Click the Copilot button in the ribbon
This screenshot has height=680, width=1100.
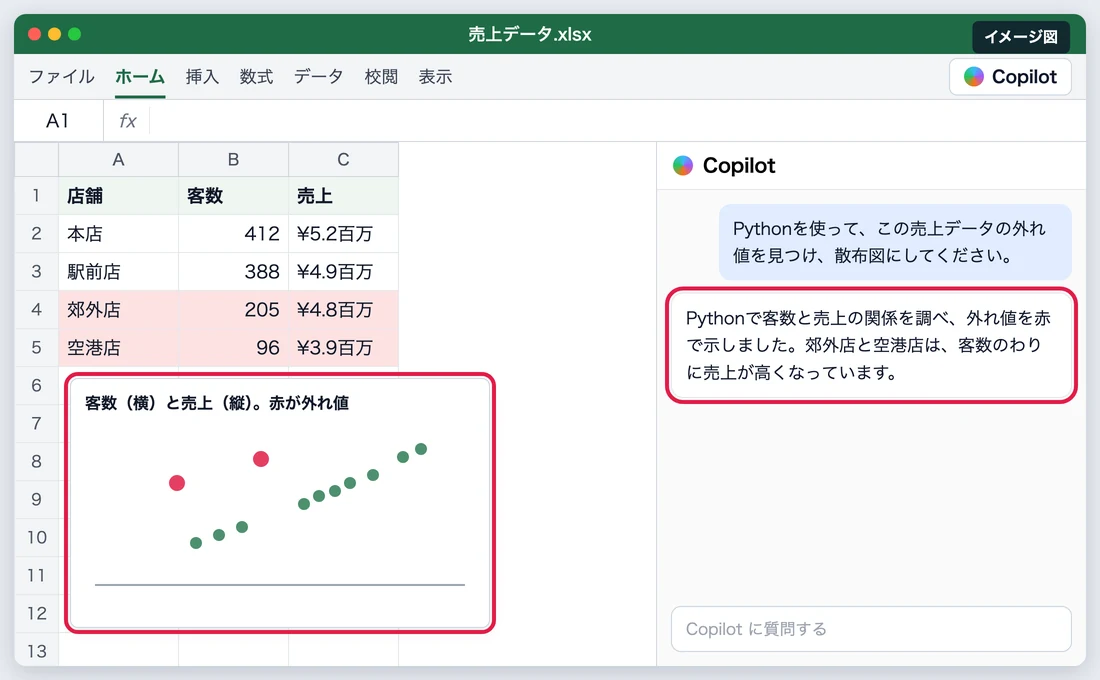(1010, 76)
